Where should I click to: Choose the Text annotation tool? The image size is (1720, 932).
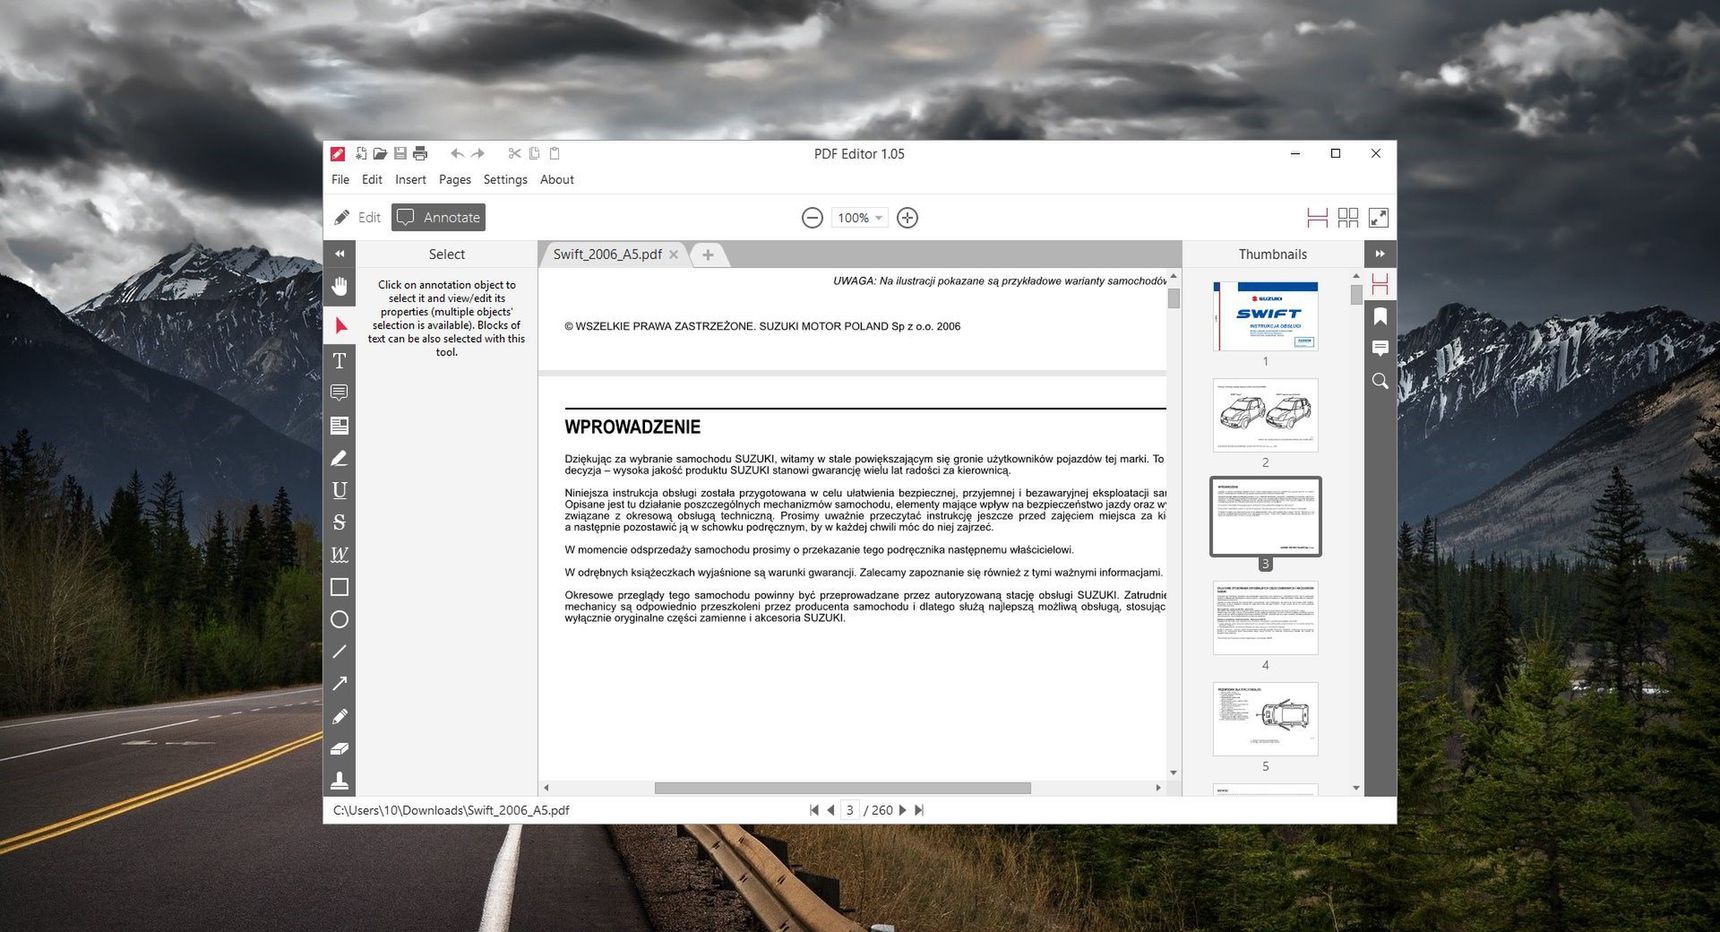(340, 361)
